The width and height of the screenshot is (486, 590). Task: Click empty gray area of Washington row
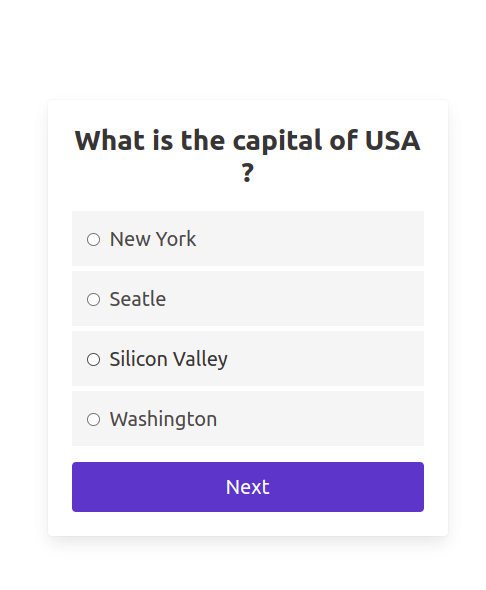pos(320,419)
